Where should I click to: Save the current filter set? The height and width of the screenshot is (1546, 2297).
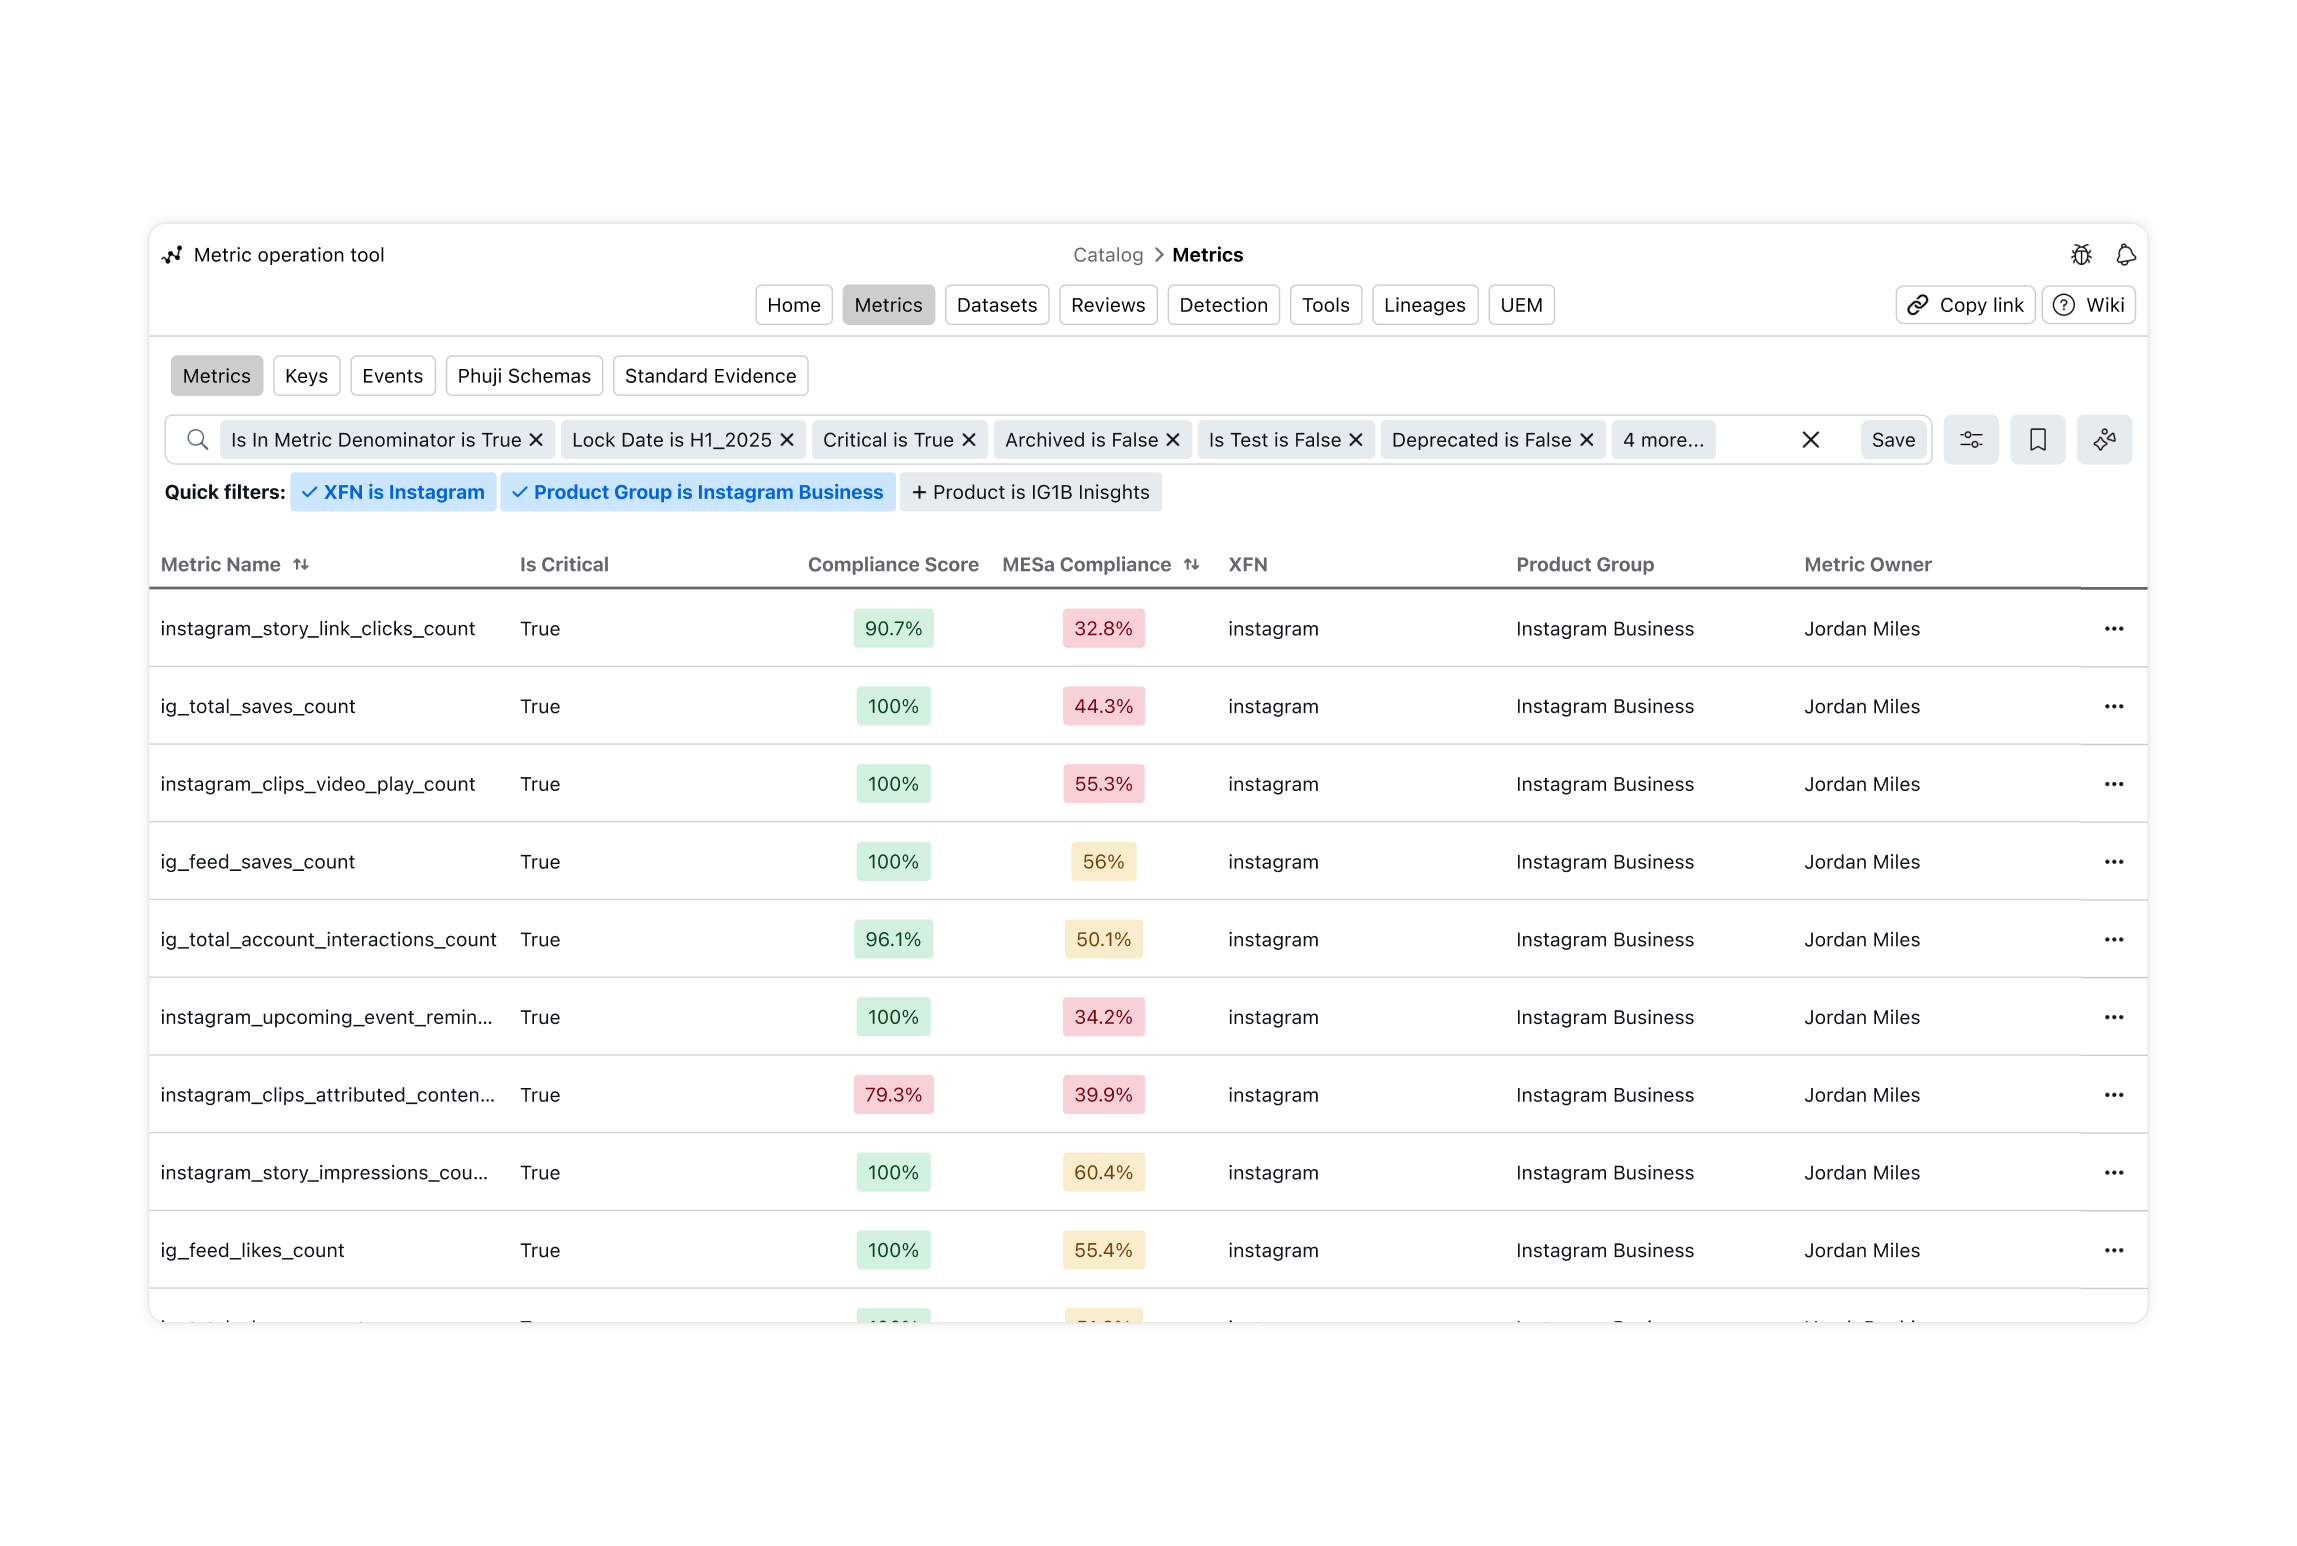coord(1892,440)
